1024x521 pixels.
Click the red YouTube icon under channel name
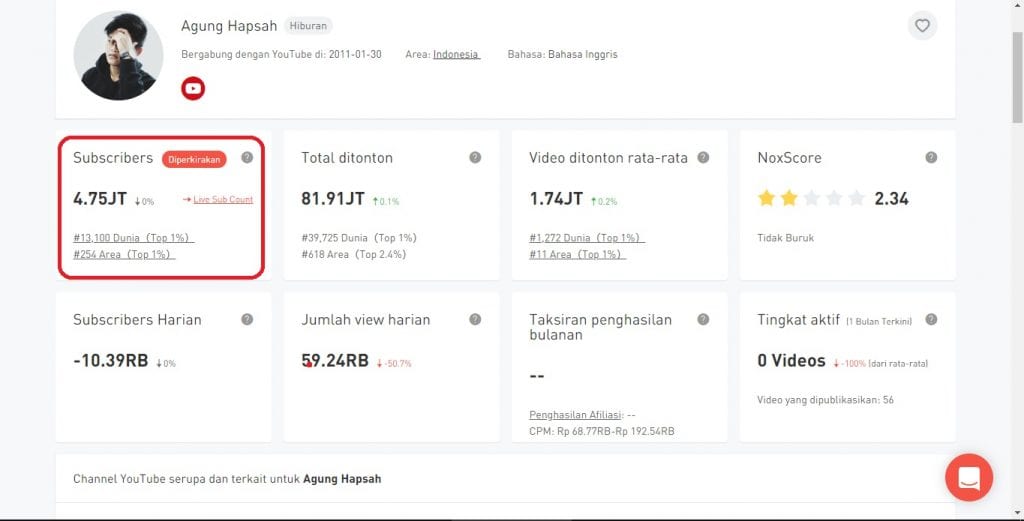point(193,89)
